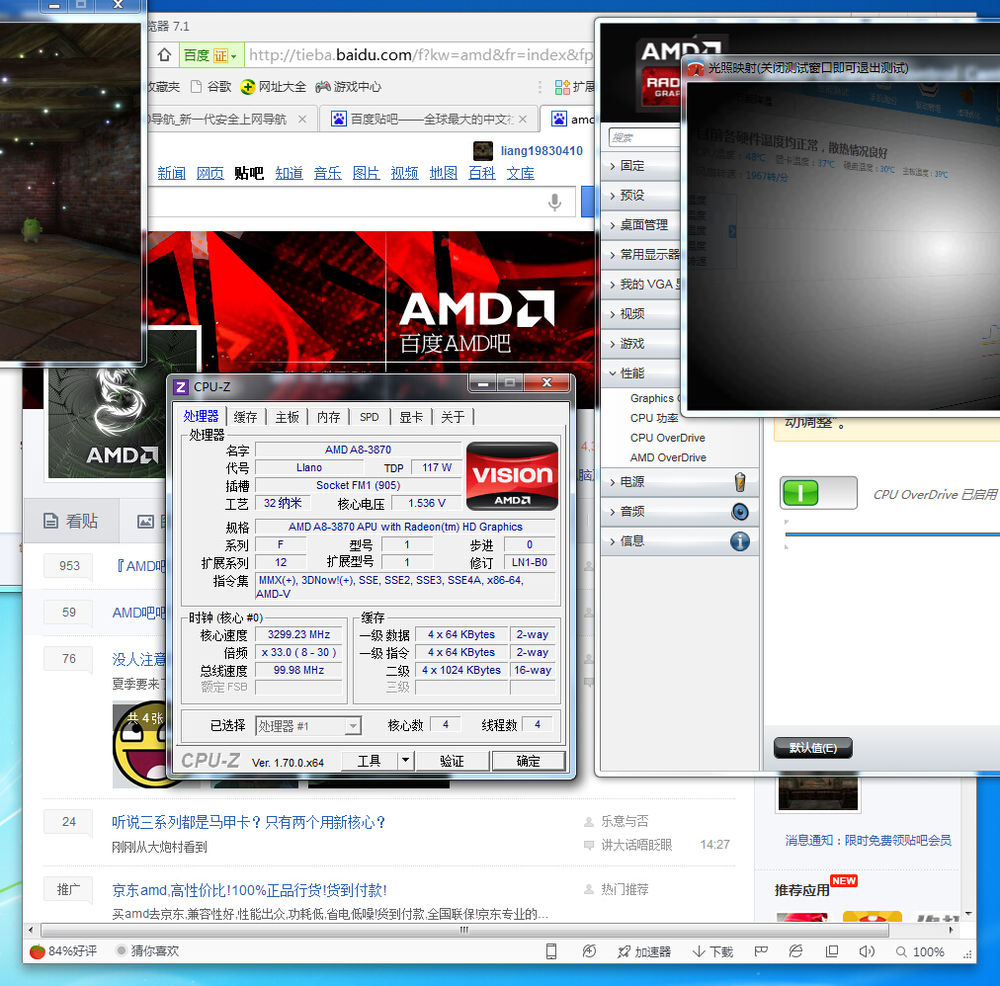This screenshot has width=1000, height=986.
Task: Click the flag icon in the status bar
Action: [x=761, y=952]
